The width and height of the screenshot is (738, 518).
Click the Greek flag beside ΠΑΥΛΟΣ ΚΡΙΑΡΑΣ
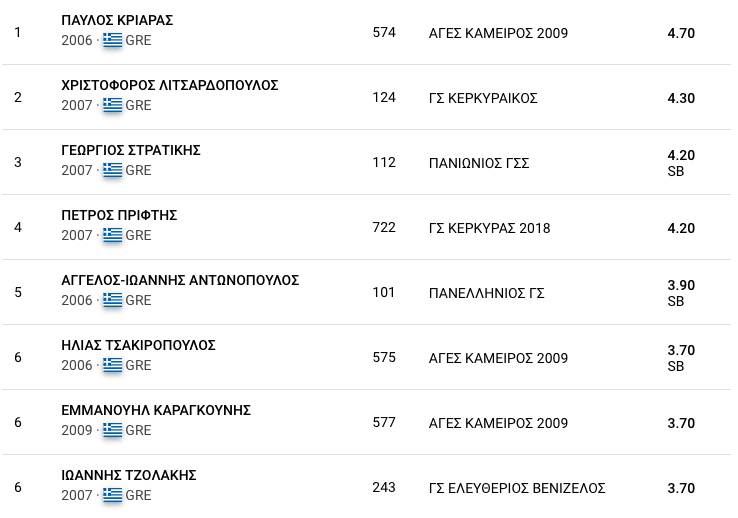point(112,40)
